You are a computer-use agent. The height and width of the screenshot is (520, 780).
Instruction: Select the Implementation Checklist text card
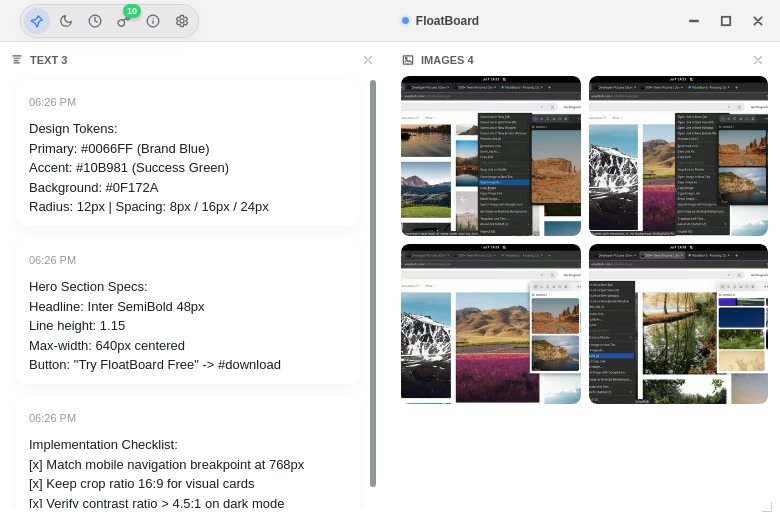(x=188, y=453)
